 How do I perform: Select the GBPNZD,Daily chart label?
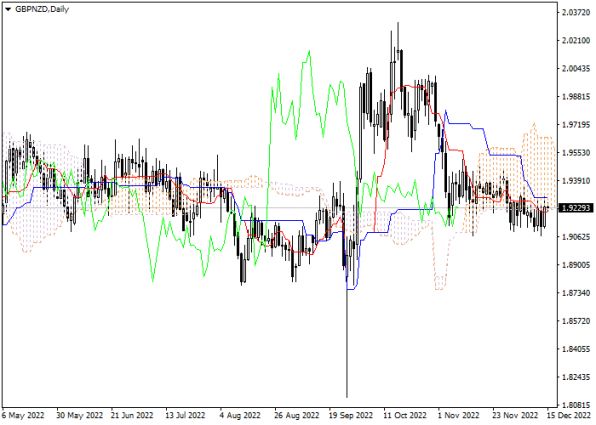[42, 9]
